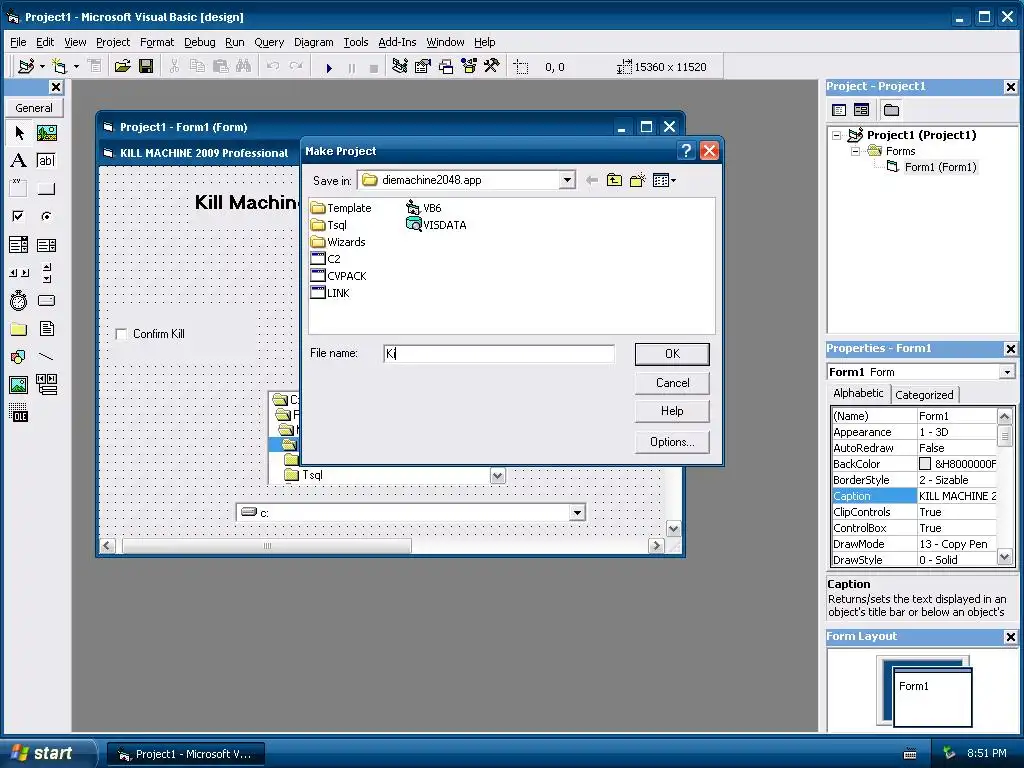Click the File name input field
This screenshot has height=768, width=1024.
pos(499,354)
